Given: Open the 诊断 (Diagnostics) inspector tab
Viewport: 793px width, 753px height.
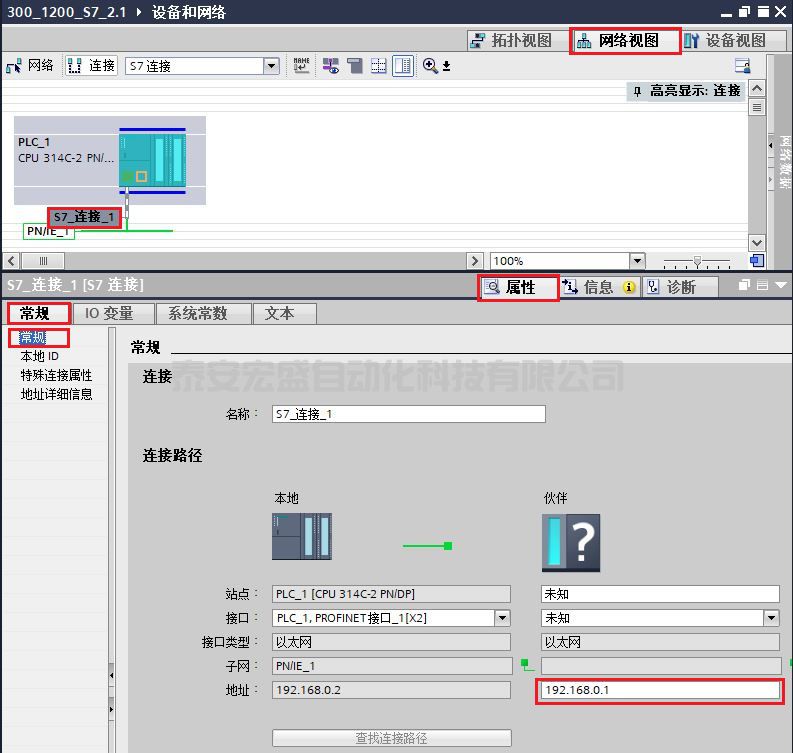Looking at the screenshot, I should pos(682,287).
